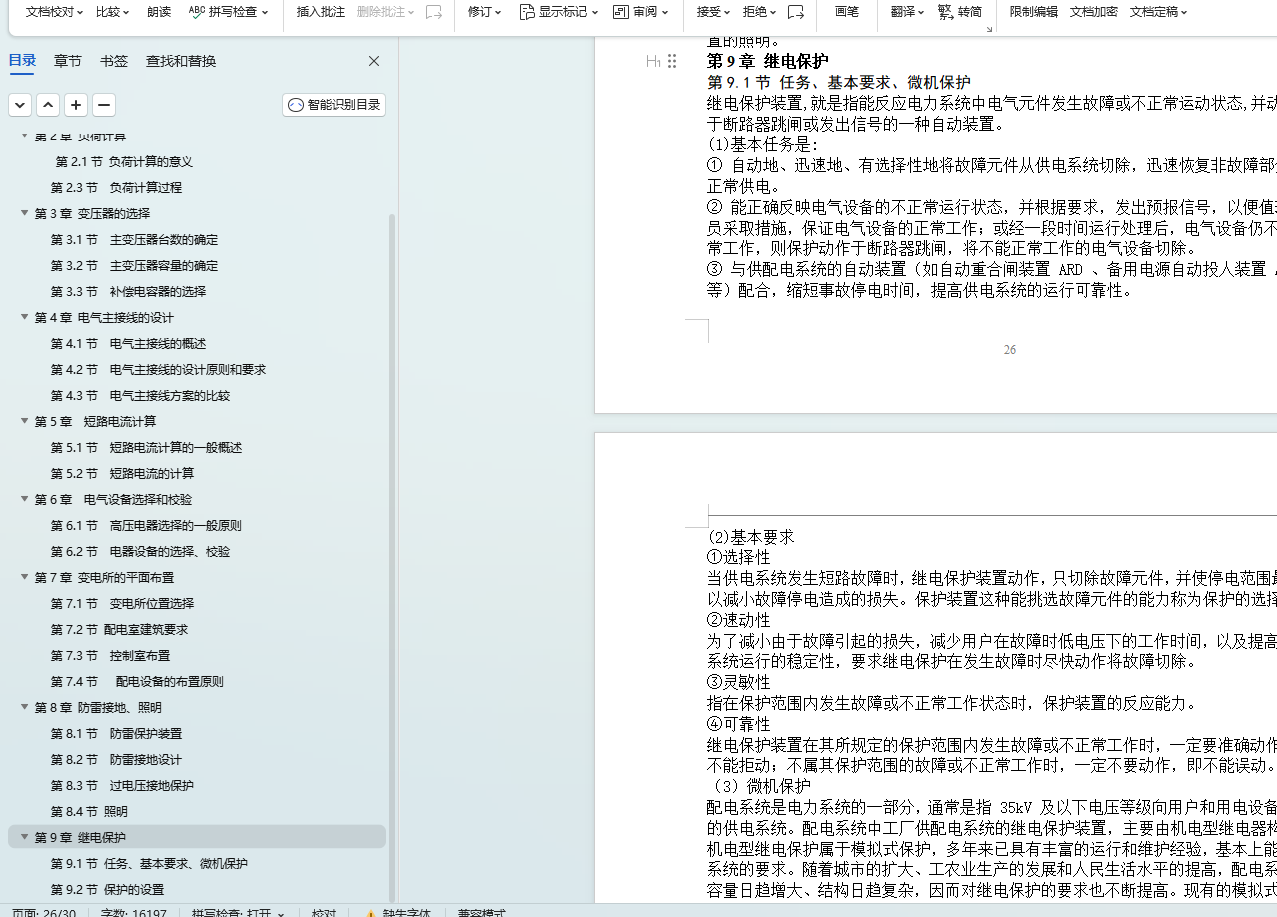The width and height of the screenshot is (1277, 917).
Task: Go to 第8.3节 过电压接地保护
Action: (x=122, y=785)
